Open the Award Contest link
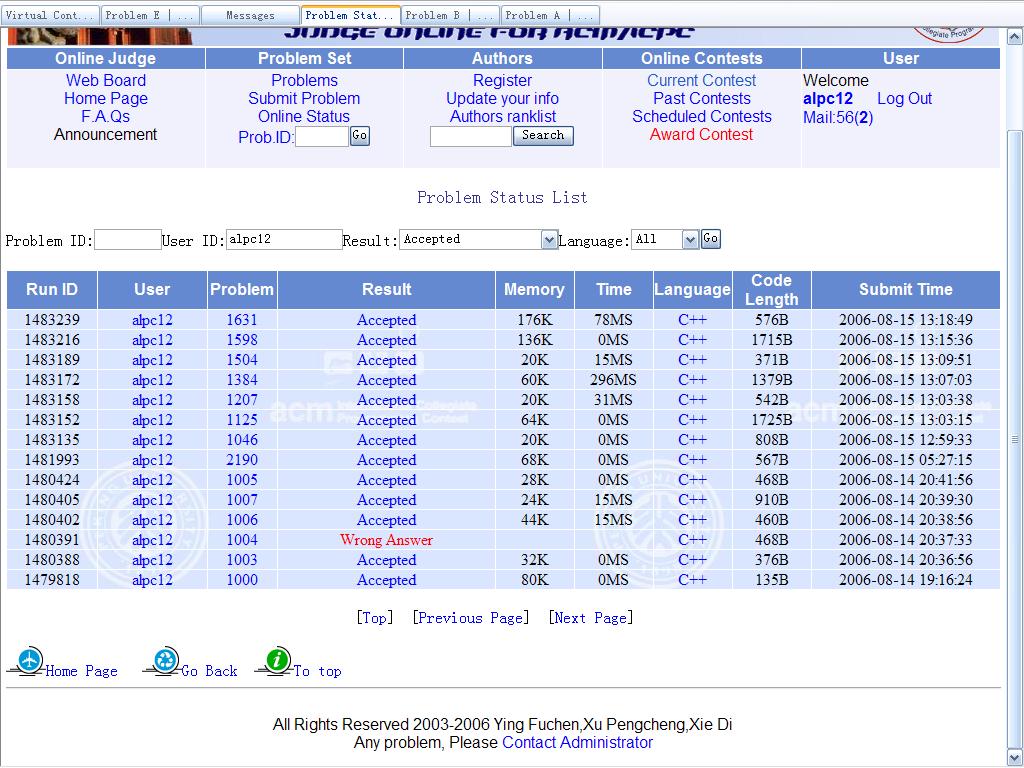This screenshot has width=1024, height=768. click(x=701, y=134)
